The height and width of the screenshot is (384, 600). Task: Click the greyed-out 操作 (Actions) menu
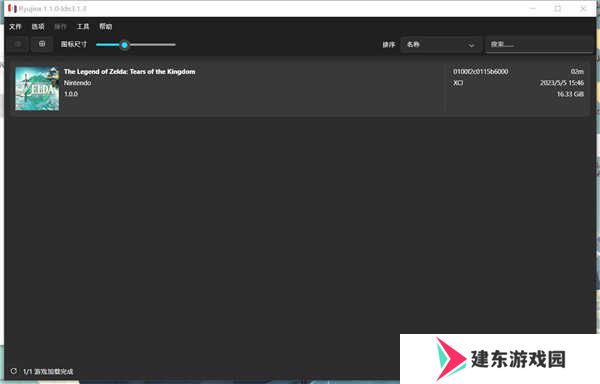pyautogui.click(x=60, y=26)
